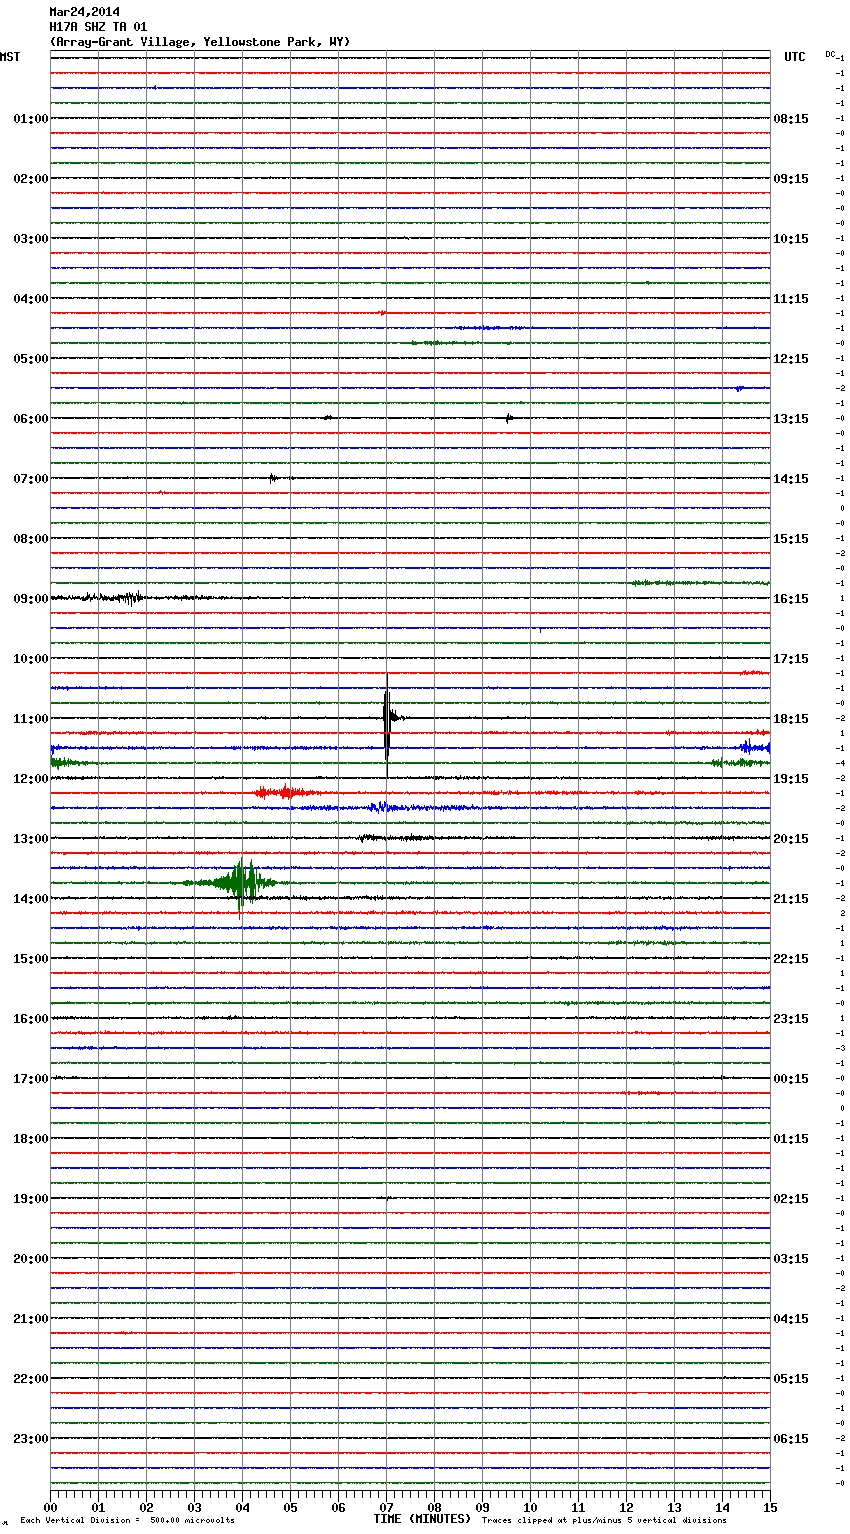
Task: Click the 15 minute axis tick label
Action: [770, 1507]
